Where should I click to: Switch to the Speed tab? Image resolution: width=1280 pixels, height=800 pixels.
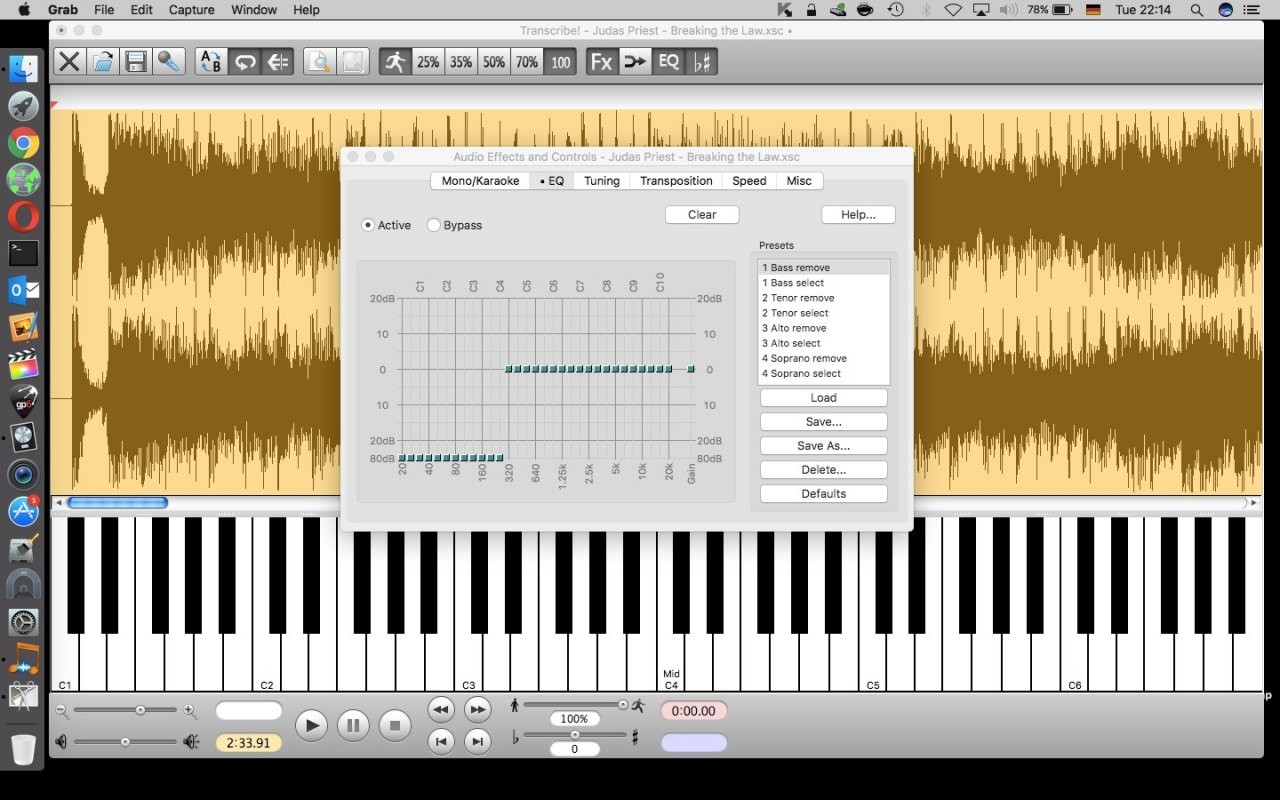749,181
